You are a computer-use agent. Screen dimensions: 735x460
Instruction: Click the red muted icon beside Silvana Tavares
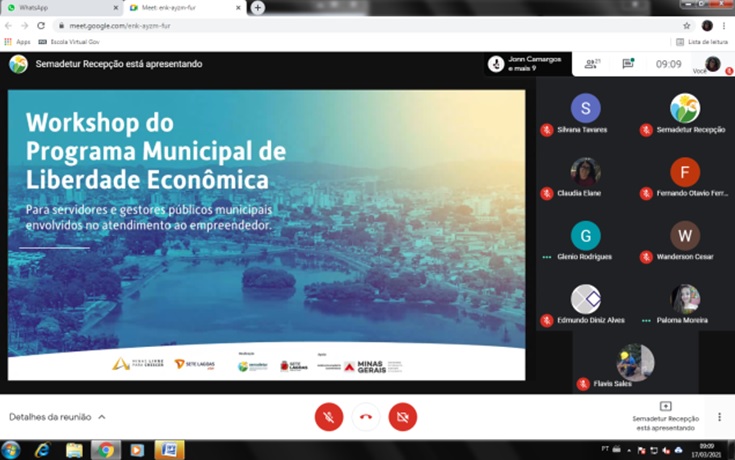tap(547, 130)
